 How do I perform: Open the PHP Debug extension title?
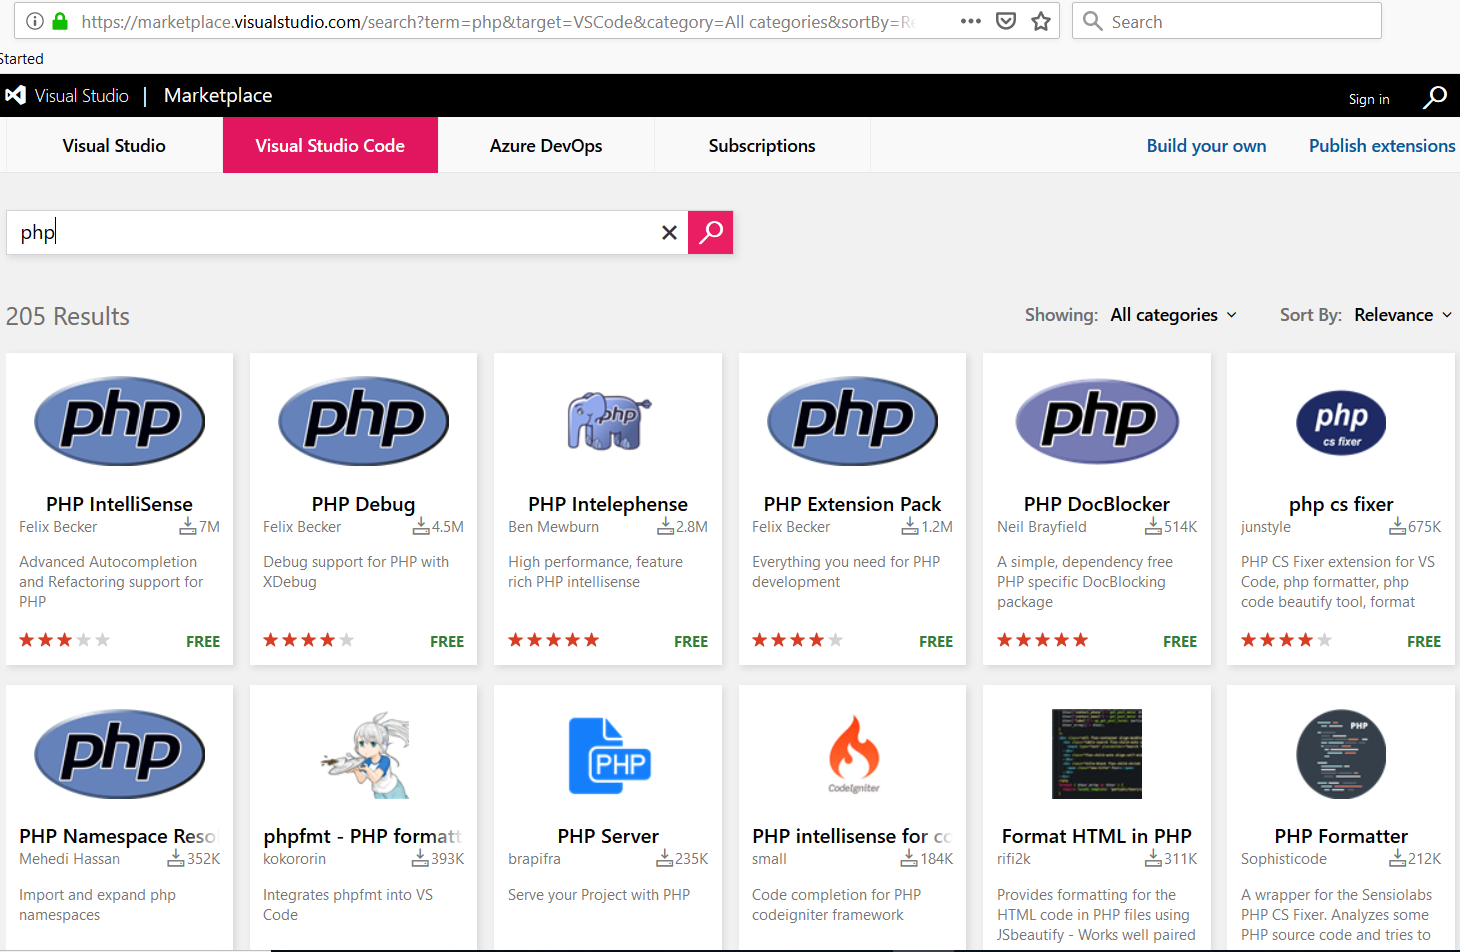pos(363,504)
